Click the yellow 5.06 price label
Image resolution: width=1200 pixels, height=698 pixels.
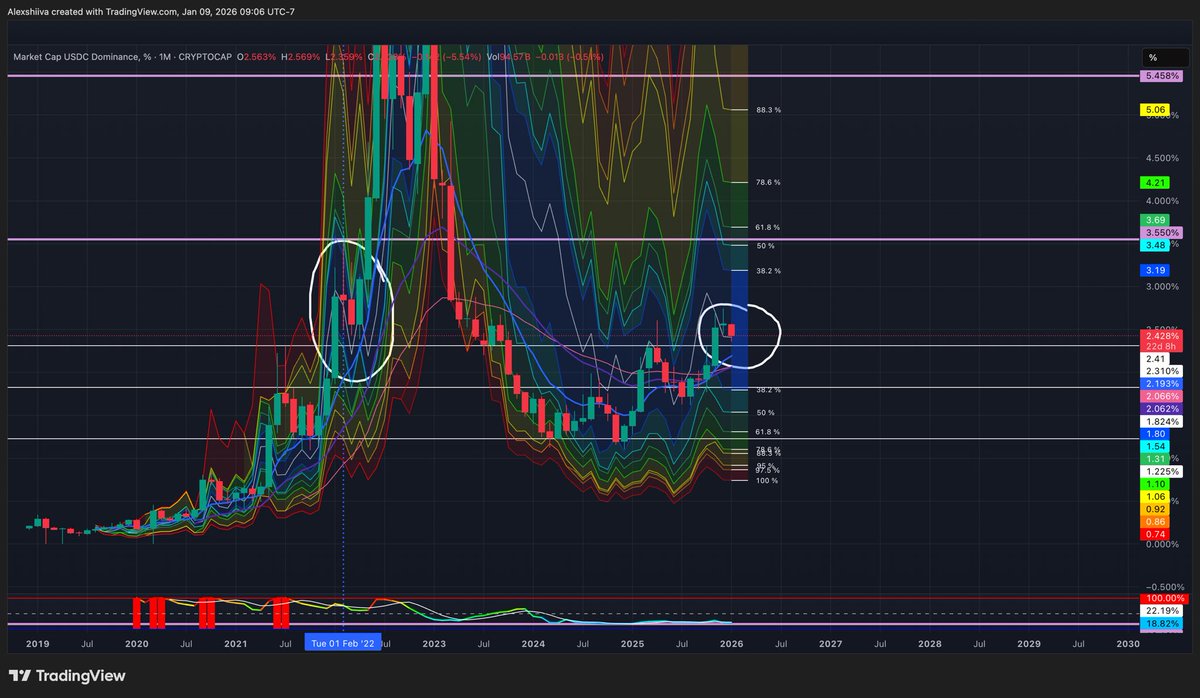1154,109
